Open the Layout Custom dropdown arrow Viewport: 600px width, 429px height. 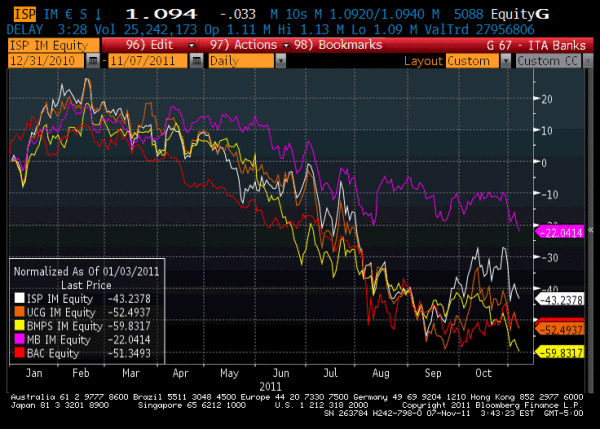pyautogui.click(x=505, y=61)
